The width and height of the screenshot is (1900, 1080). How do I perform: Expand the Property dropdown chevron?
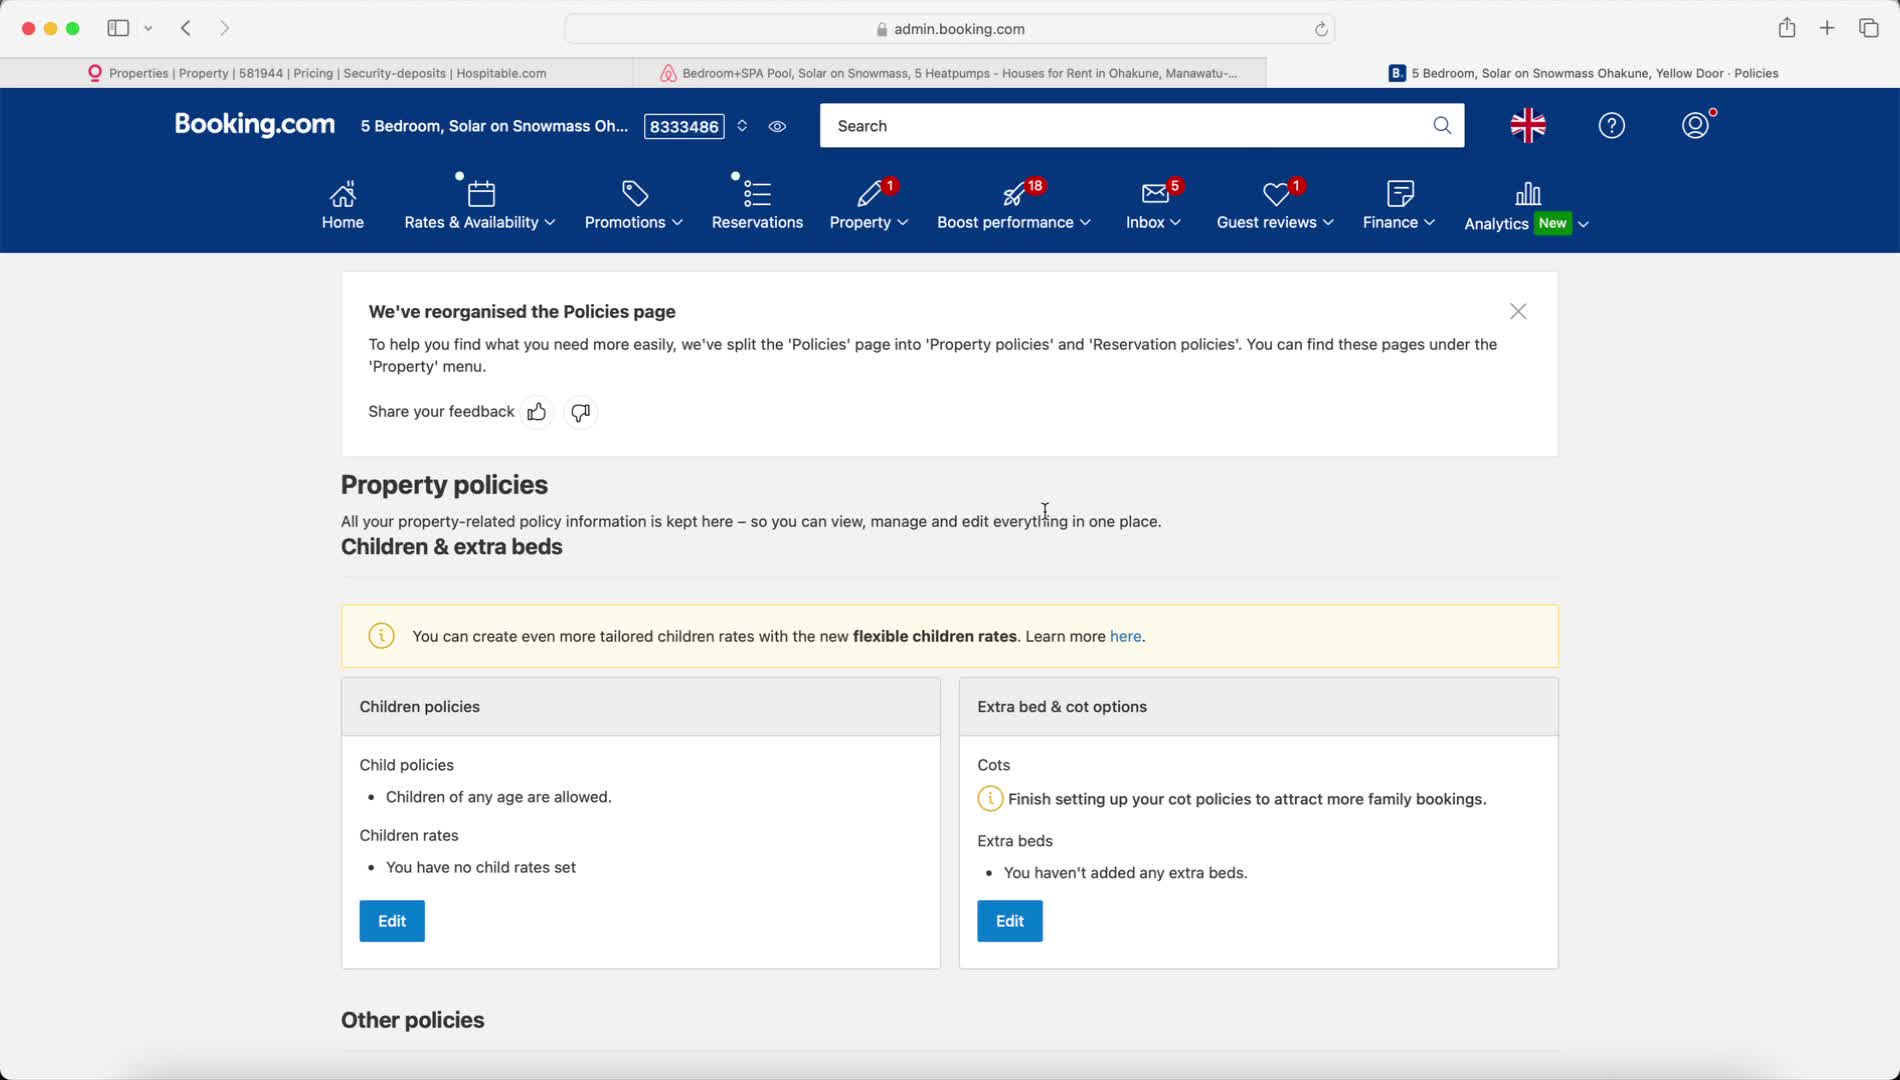(x=902, y=222)
